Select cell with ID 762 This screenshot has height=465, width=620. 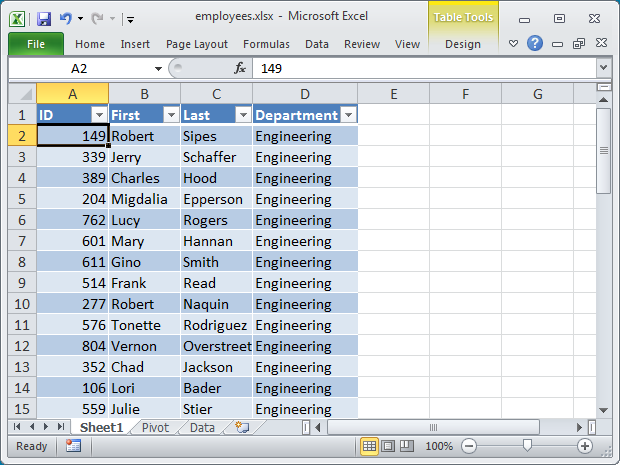point(72,220)
